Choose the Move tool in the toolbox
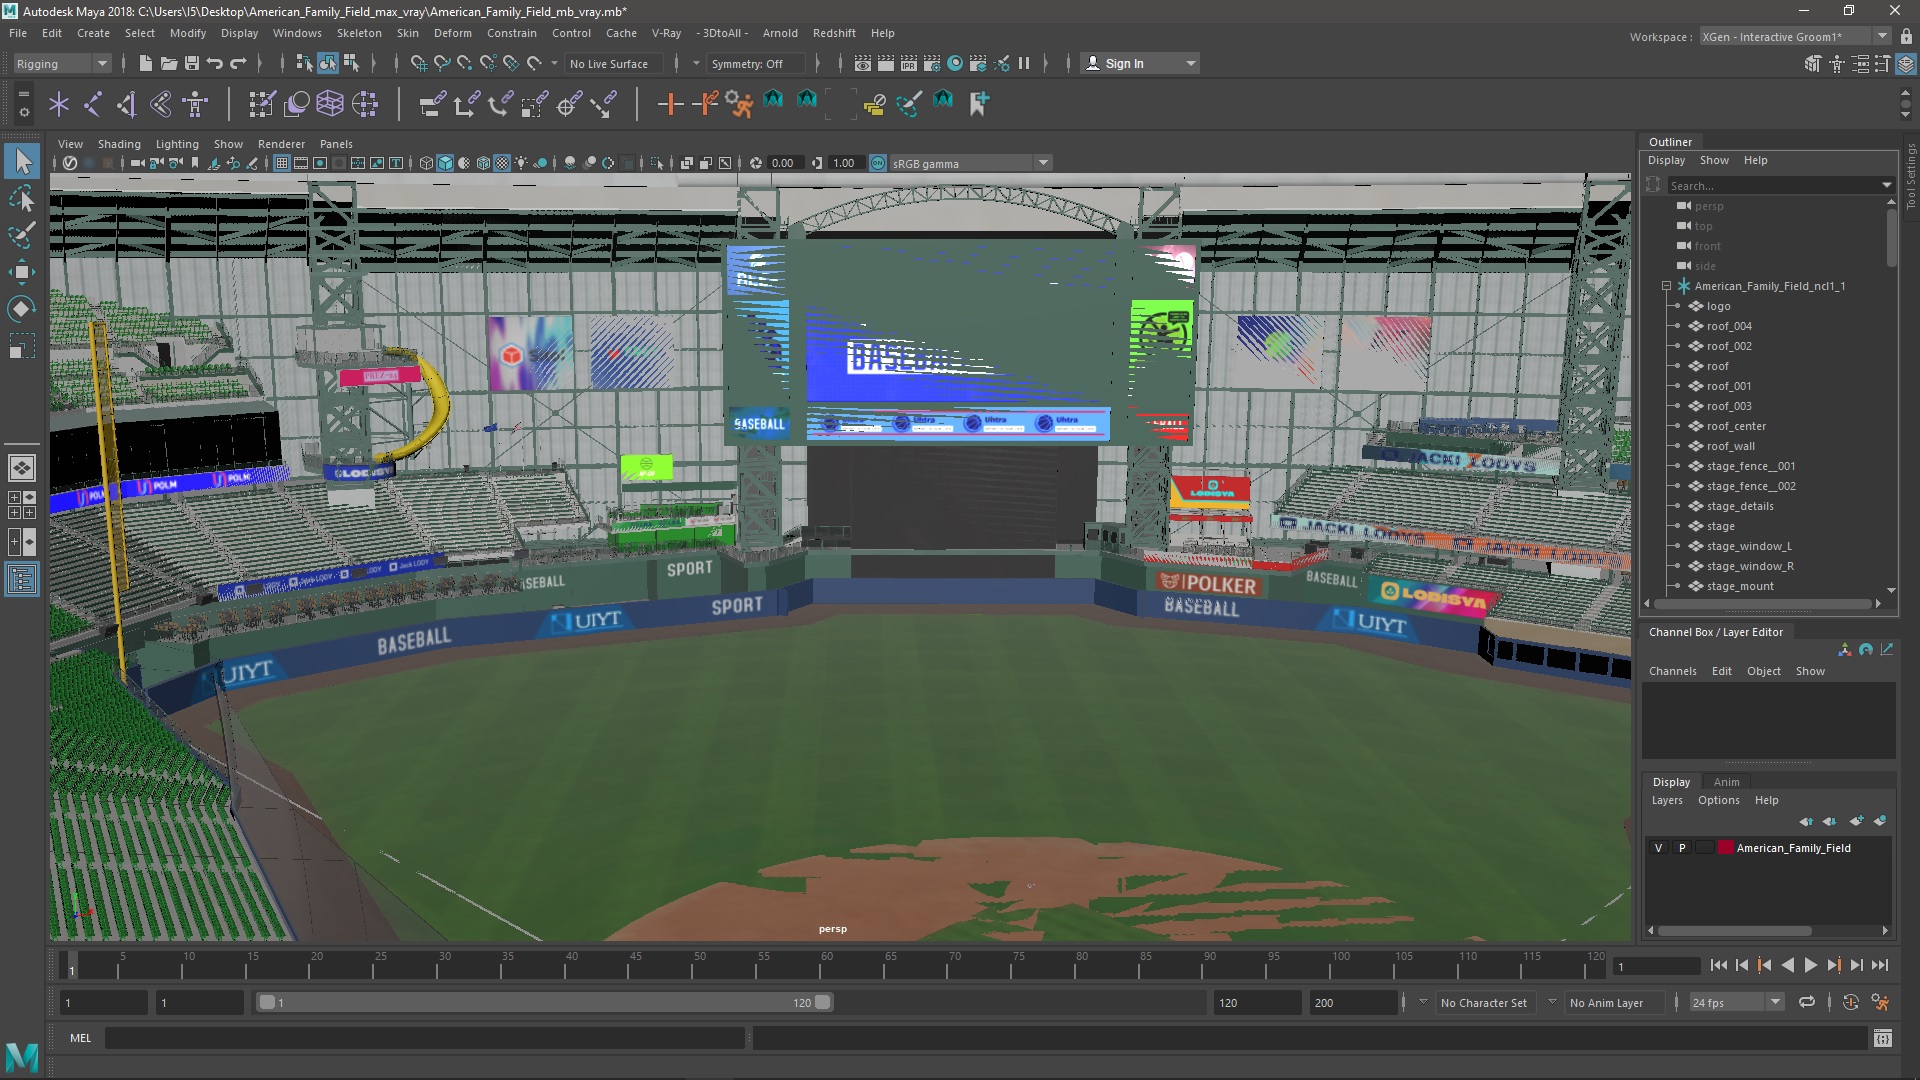This screenshot has width=1920, height=1080. click(22, 272)
